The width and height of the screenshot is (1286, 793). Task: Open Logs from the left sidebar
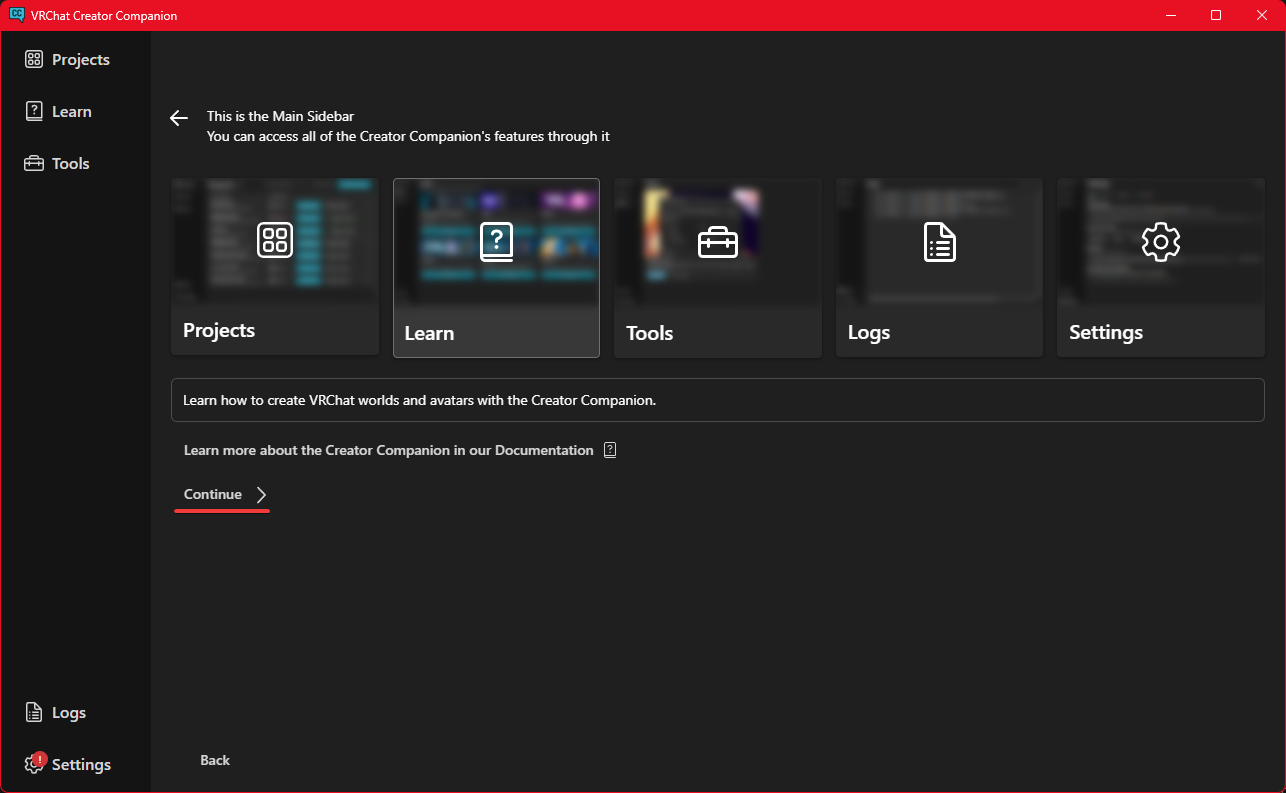tap(56, 713)
